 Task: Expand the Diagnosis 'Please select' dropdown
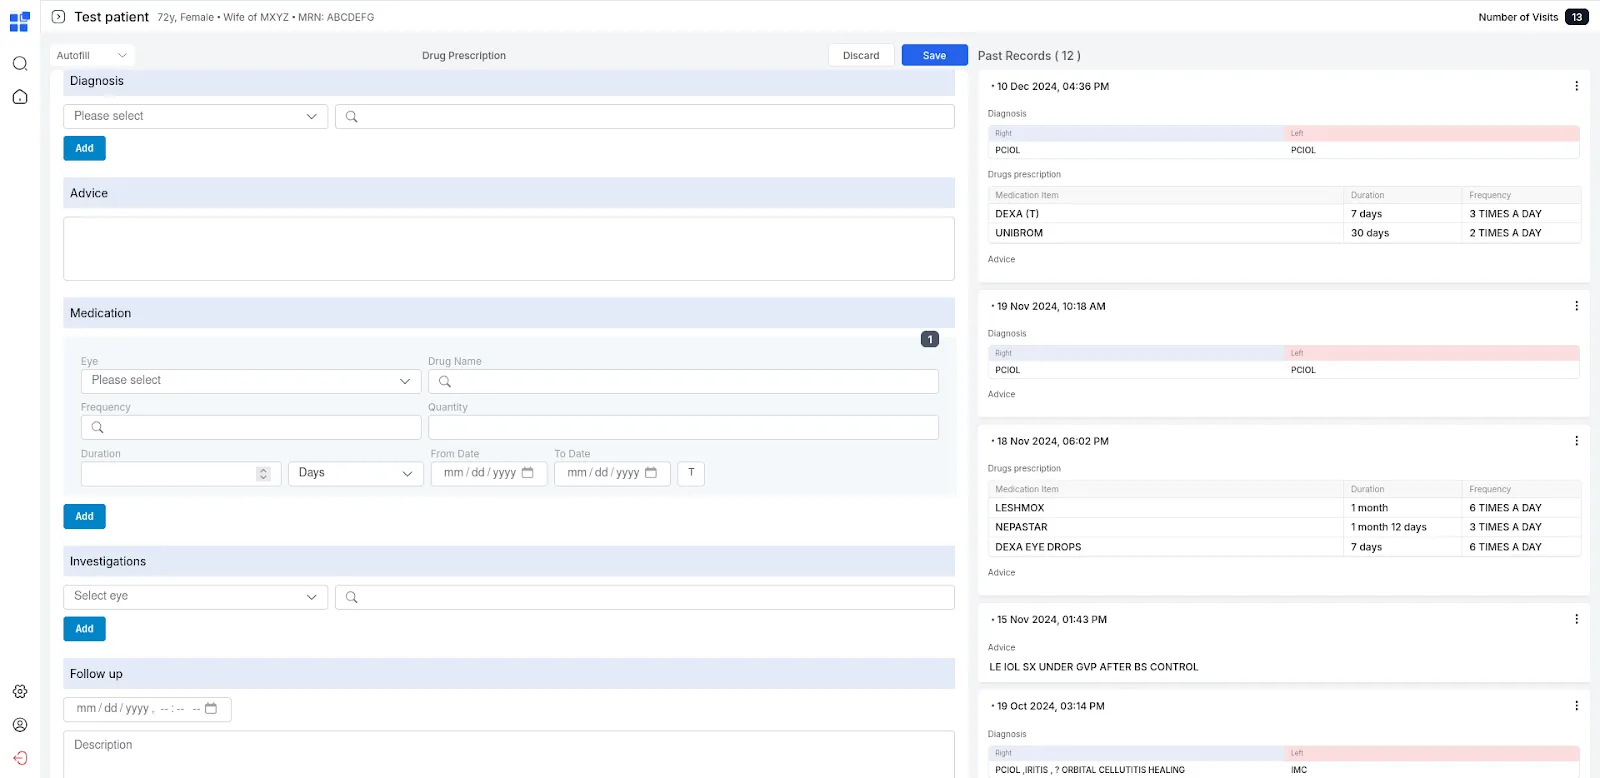(x=195, y=117)
